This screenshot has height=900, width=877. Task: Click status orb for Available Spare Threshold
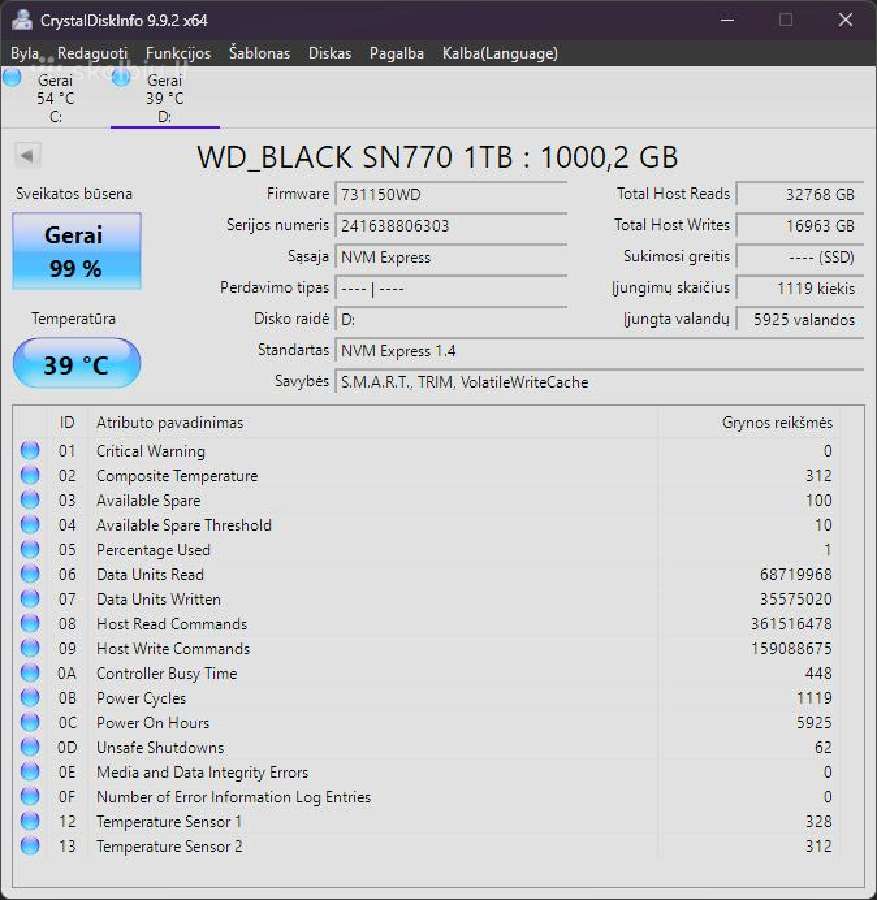[x=30, y=525]
